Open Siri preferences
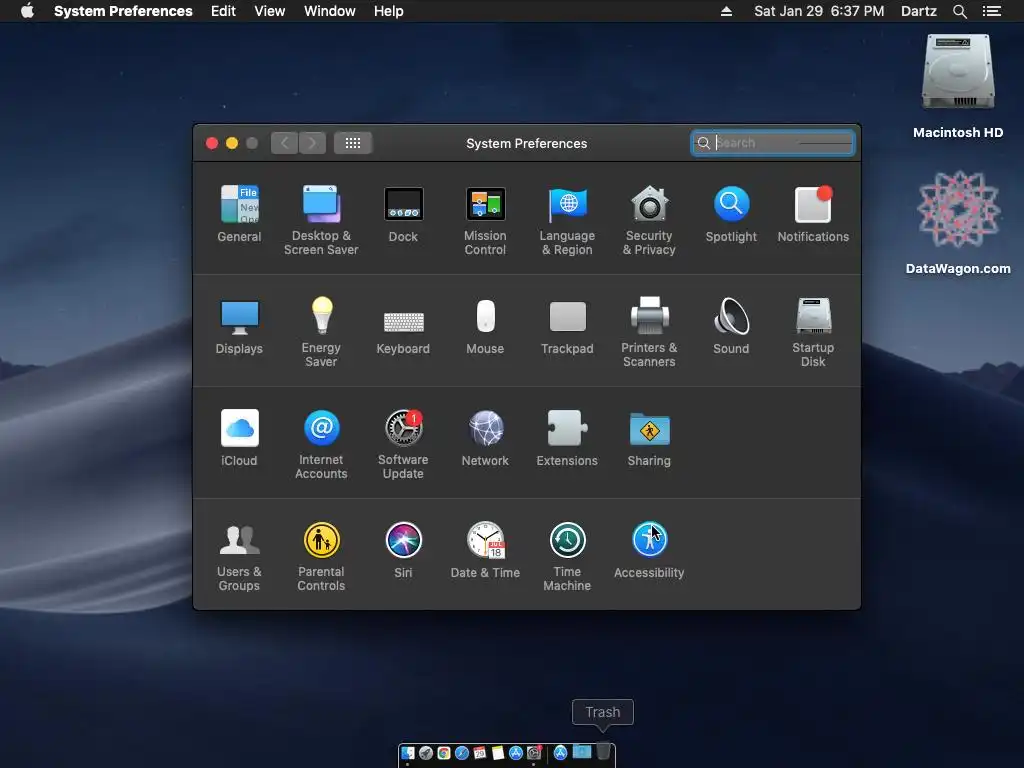This screenshot has height=768, width=1024. tap(403, 550)
